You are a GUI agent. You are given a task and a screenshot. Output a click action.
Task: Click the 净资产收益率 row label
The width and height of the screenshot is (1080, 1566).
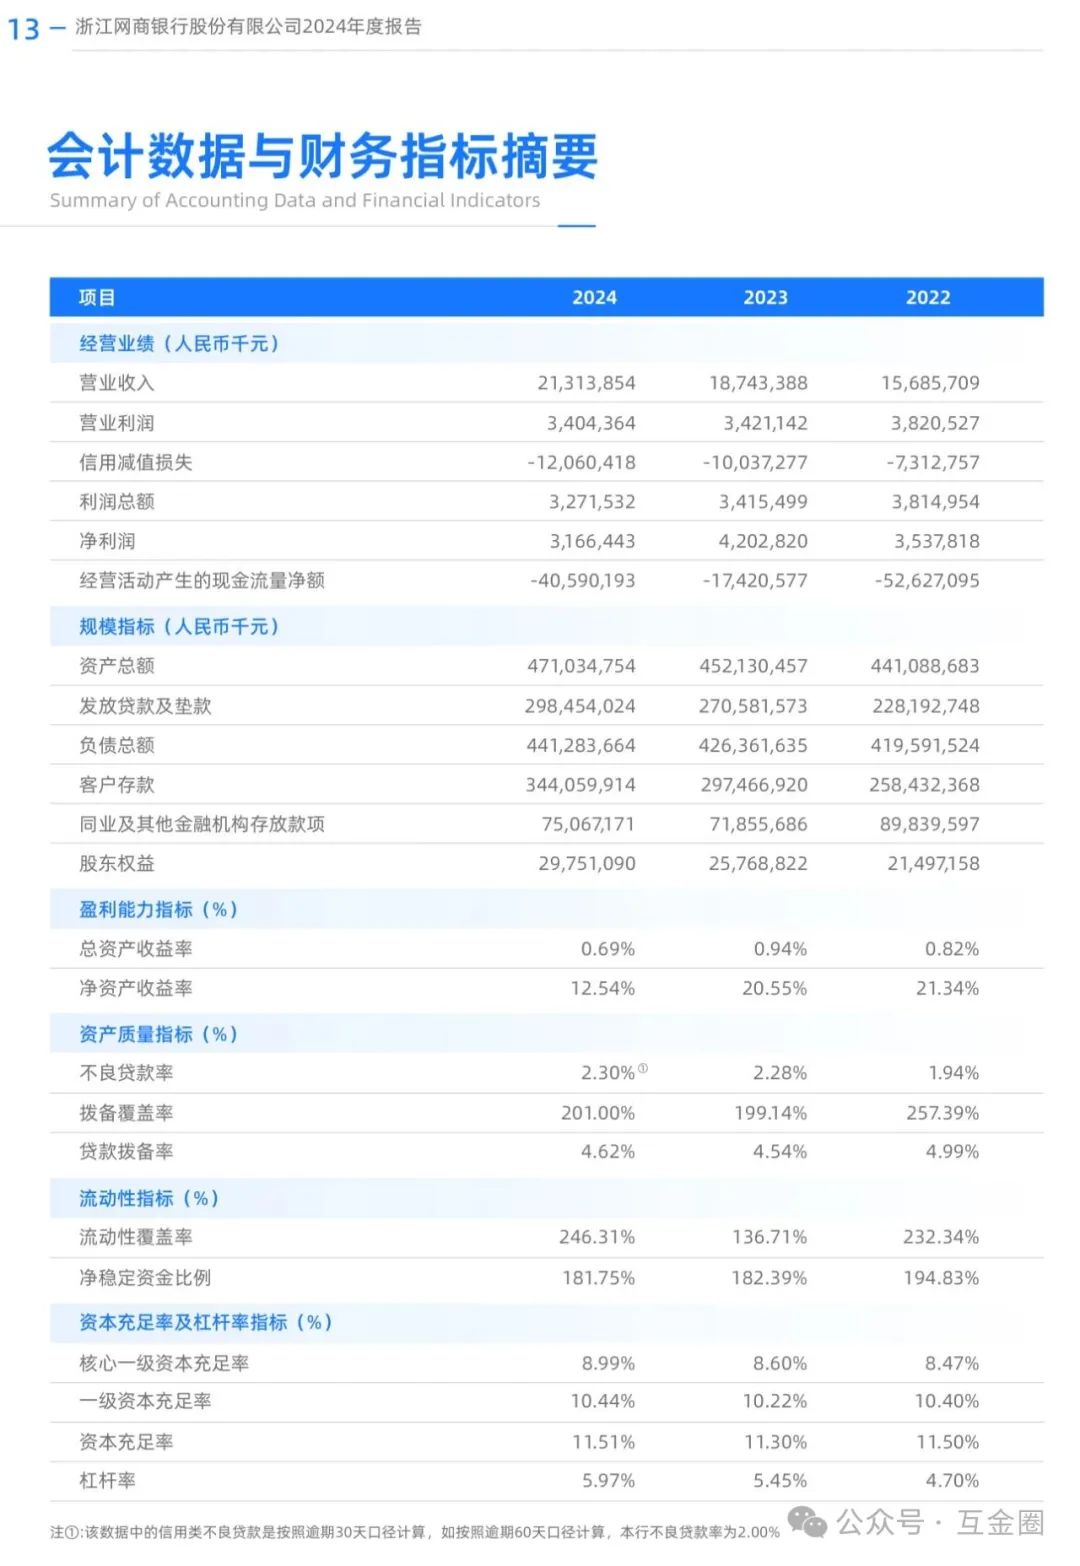coord(136,988)
